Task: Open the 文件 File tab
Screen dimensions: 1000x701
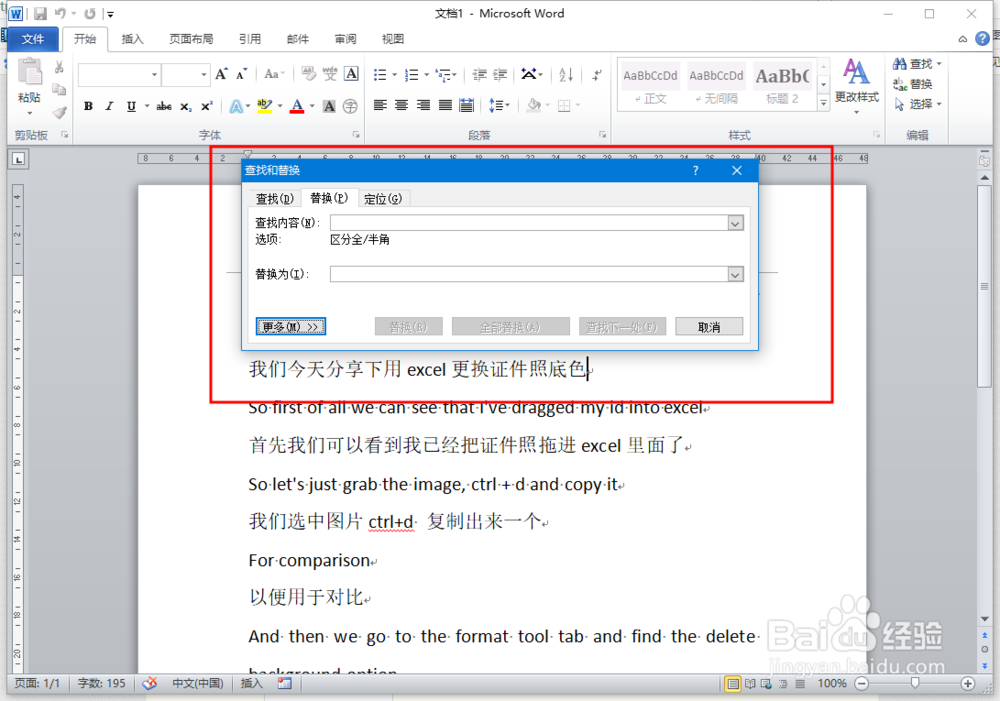Action: (x=33, y=39)
